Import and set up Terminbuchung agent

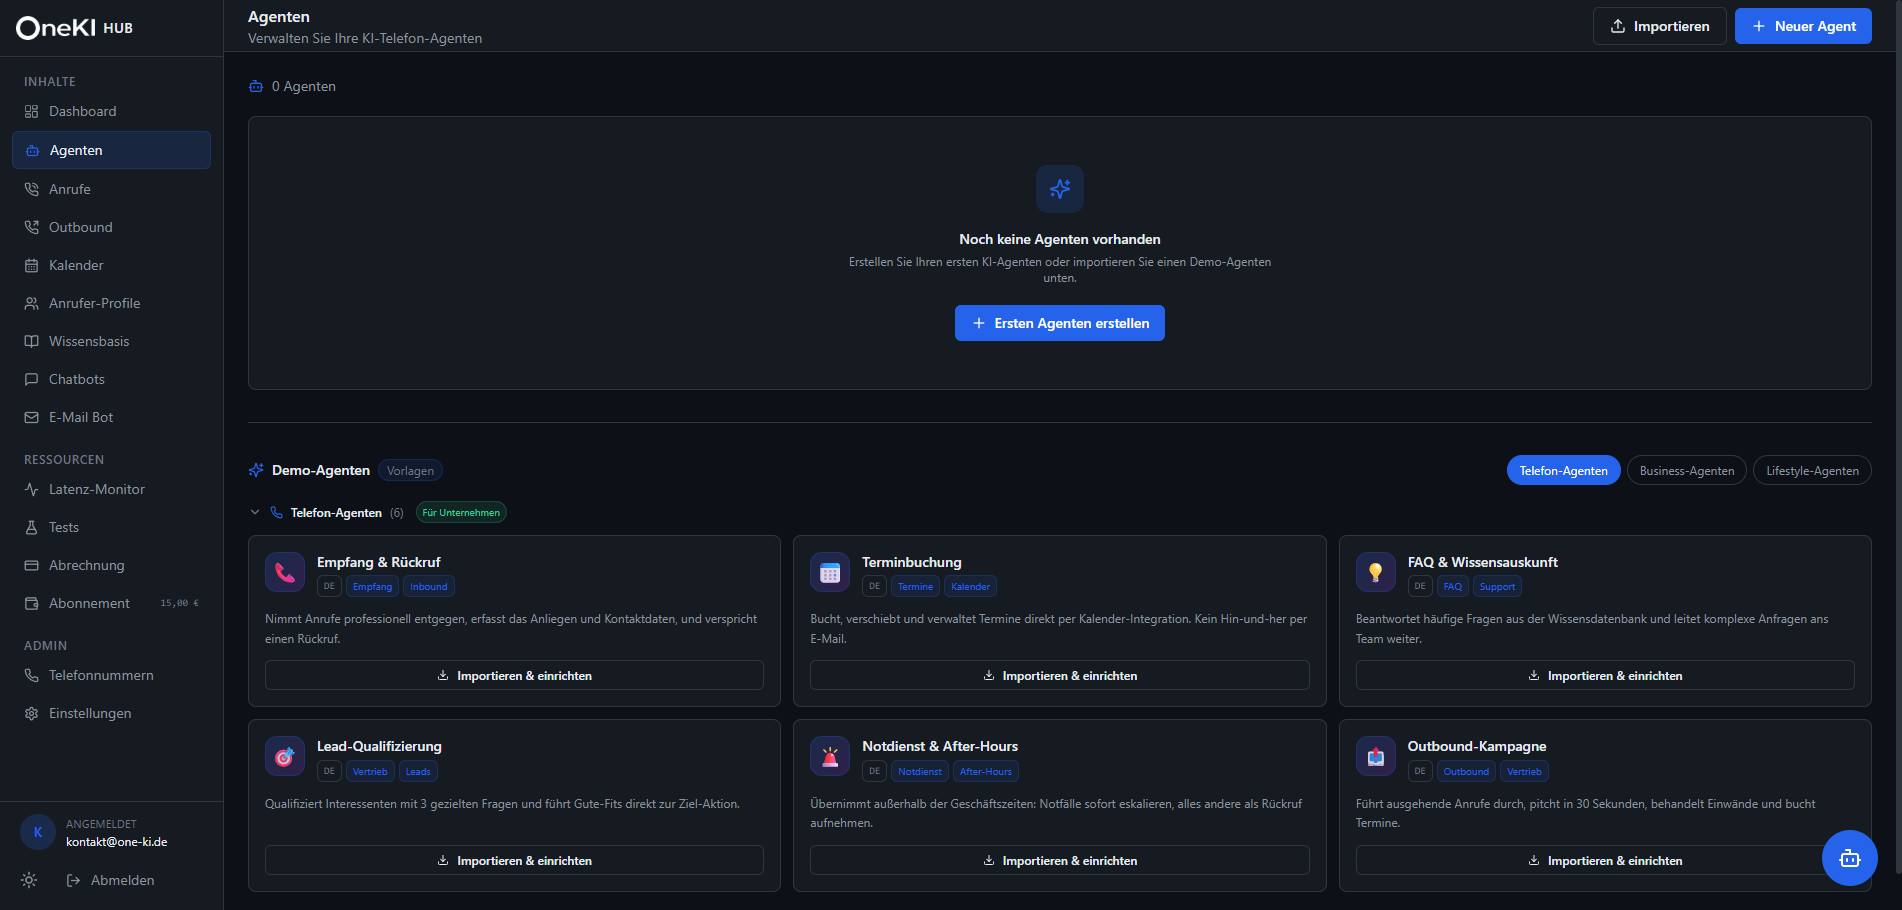tap(1060, 675)
